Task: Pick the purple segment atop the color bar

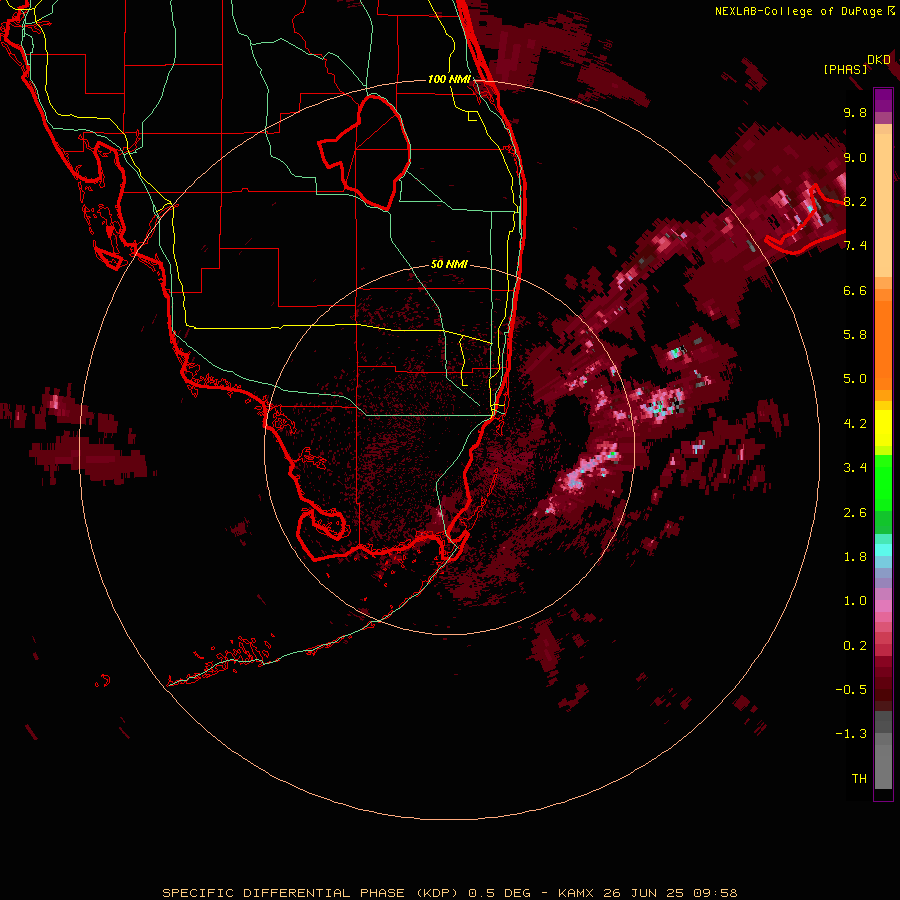Action: coord(883,100)
